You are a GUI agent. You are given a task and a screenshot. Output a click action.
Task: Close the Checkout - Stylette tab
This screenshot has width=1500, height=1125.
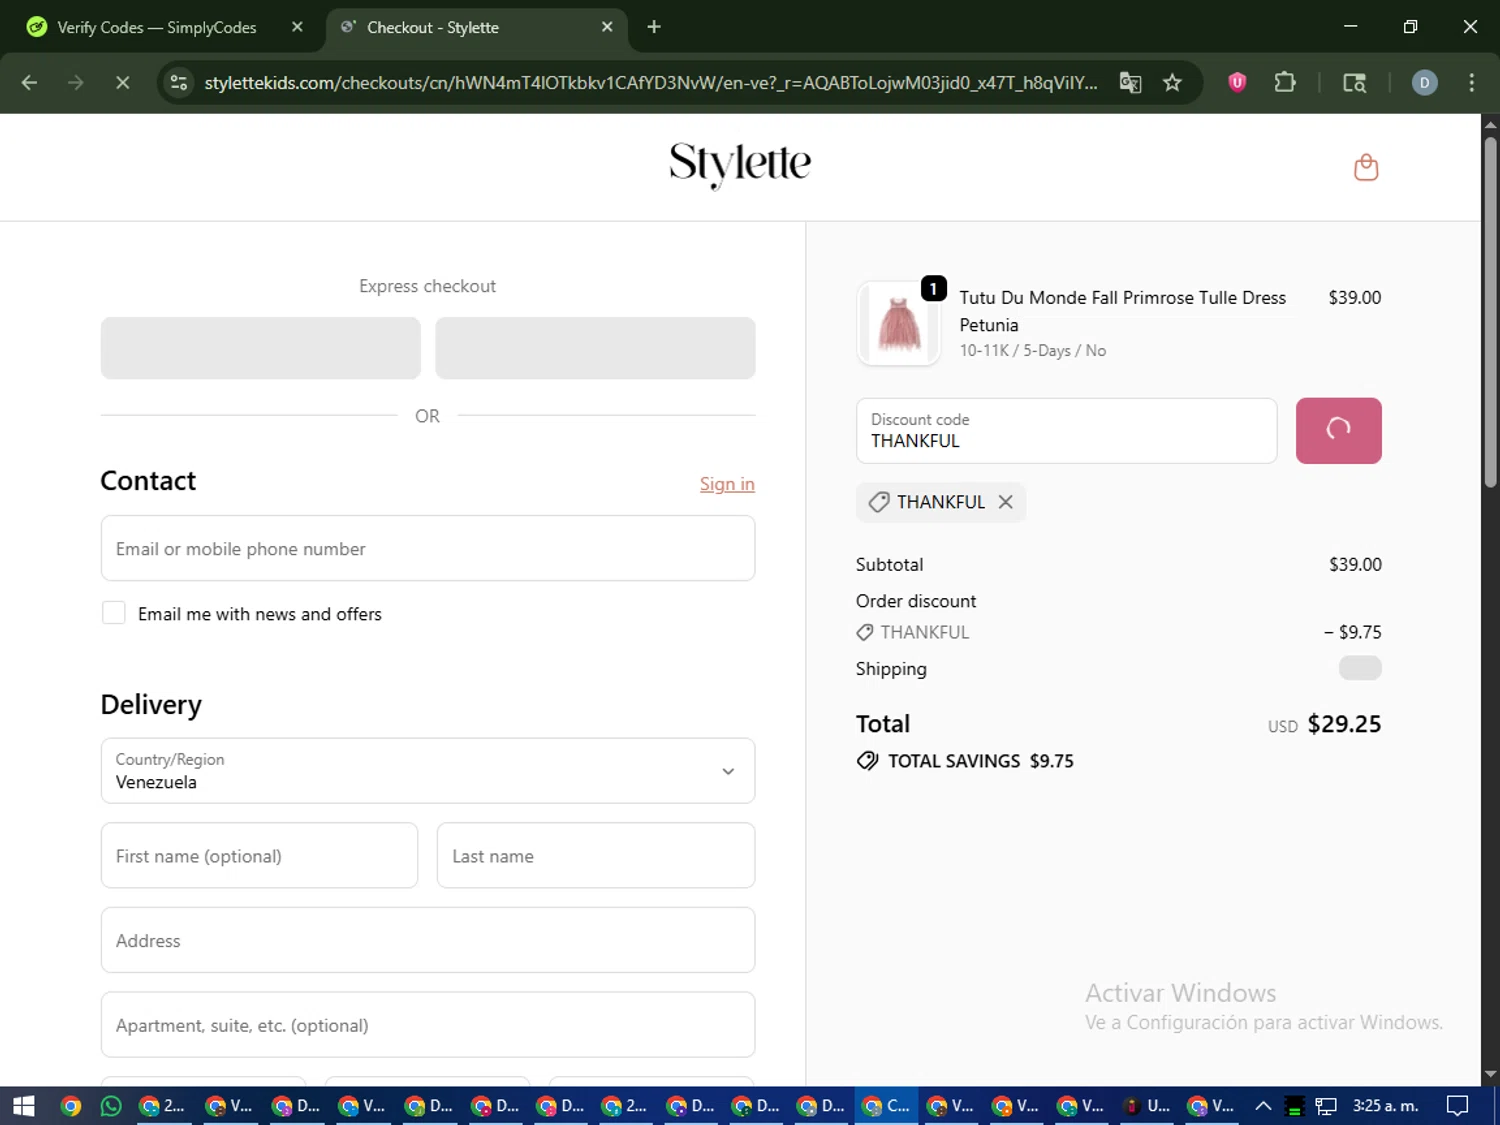(x=607, y=27)
